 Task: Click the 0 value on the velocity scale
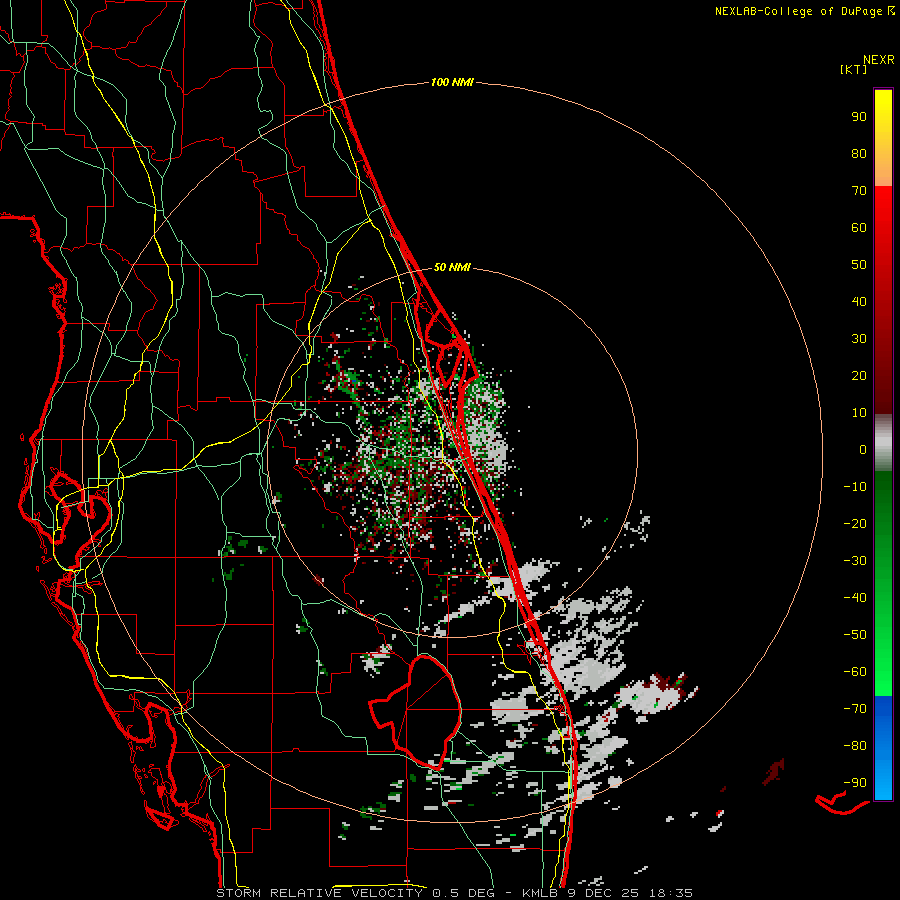click(x=863, y=450)
